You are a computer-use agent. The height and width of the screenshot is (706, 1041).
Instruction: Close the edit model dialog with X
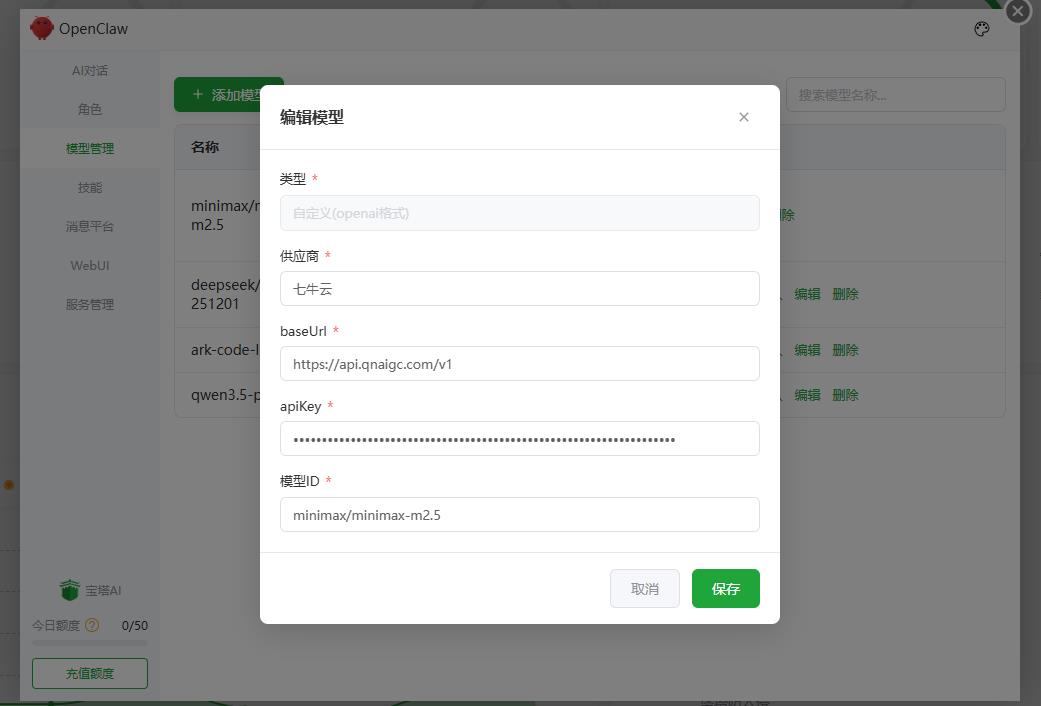point(744,117)
